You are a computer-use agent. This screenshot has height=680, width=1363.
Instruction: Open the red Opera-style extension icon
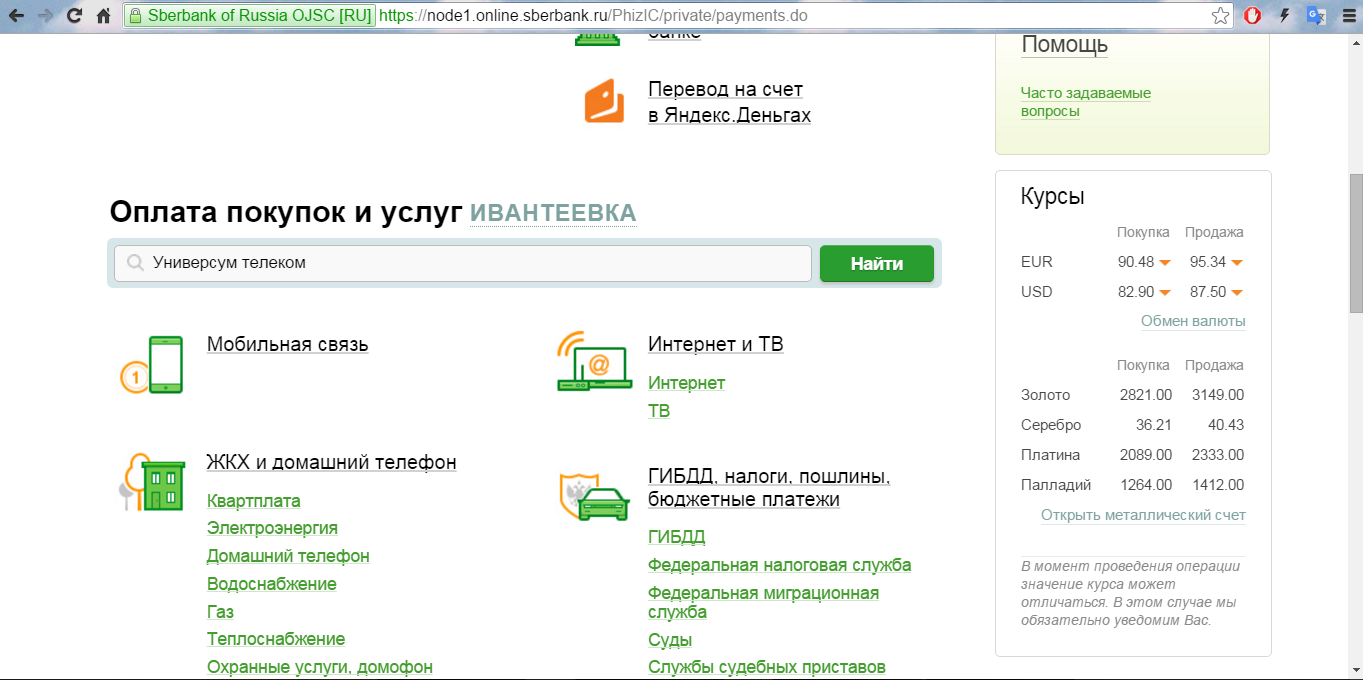1252,16
